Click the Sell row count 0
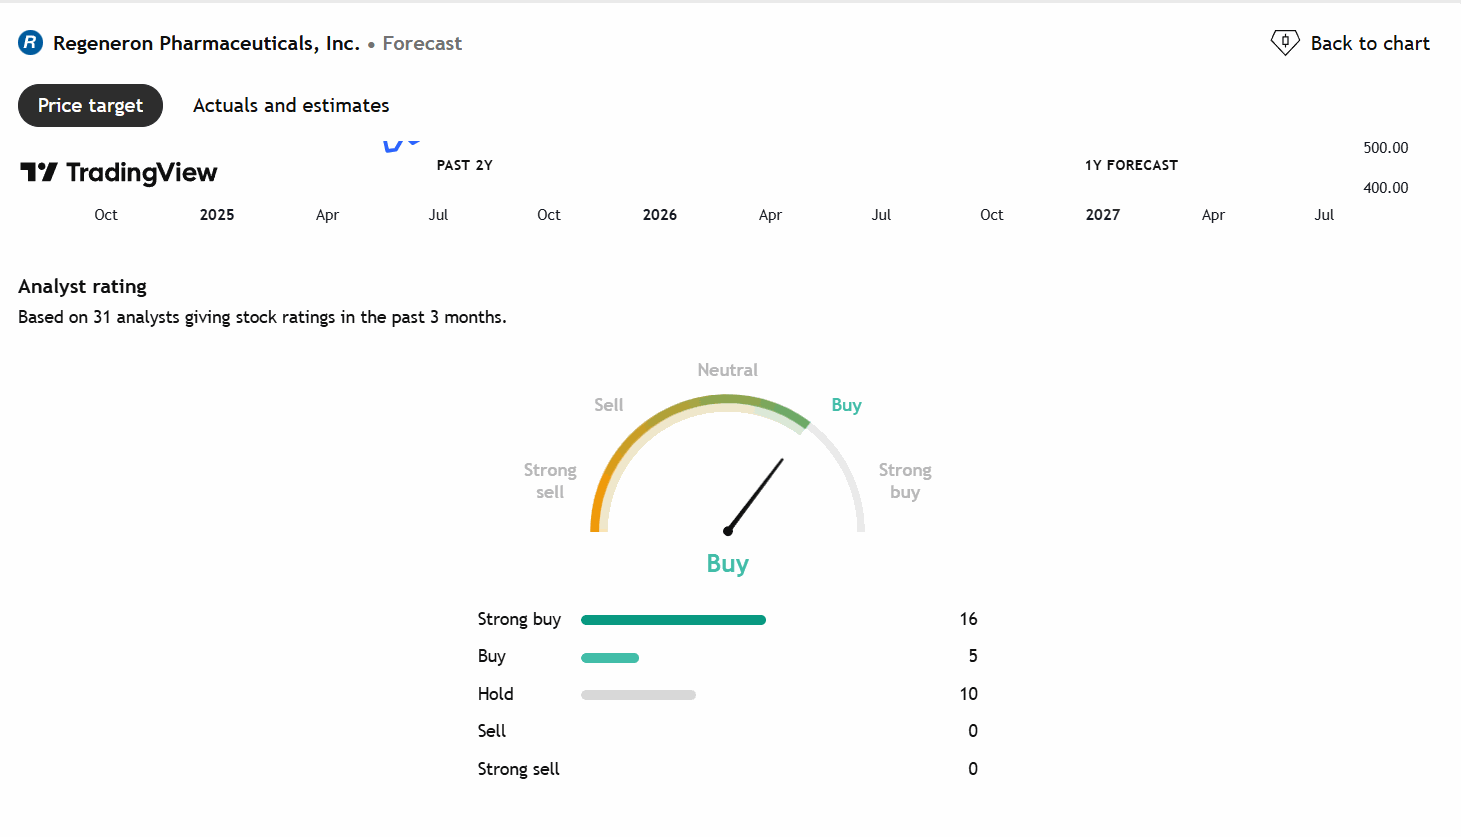Viewport: 1461px width, 837px height. tap(973, 731)
